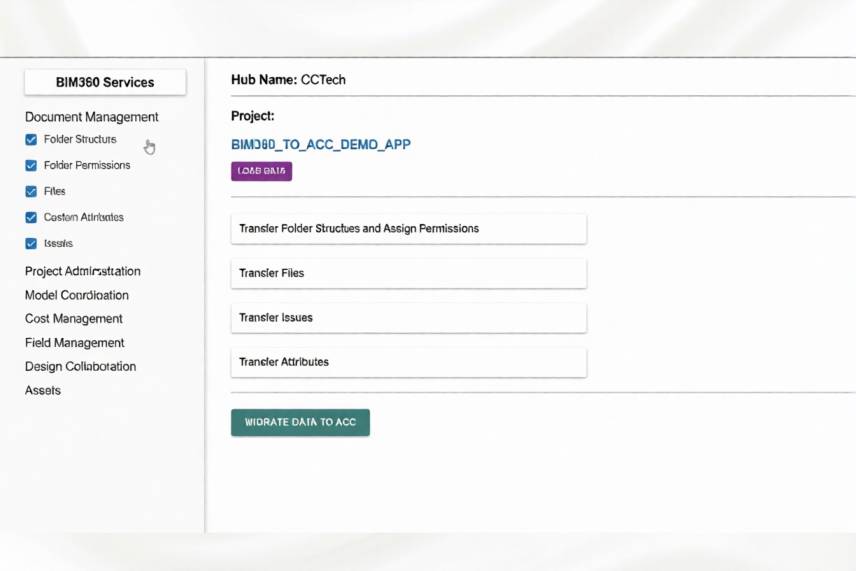The height and width of the screenshot is (571, 856).
Task: Select Cost Management in sidebar
Action: coord(74,319)
